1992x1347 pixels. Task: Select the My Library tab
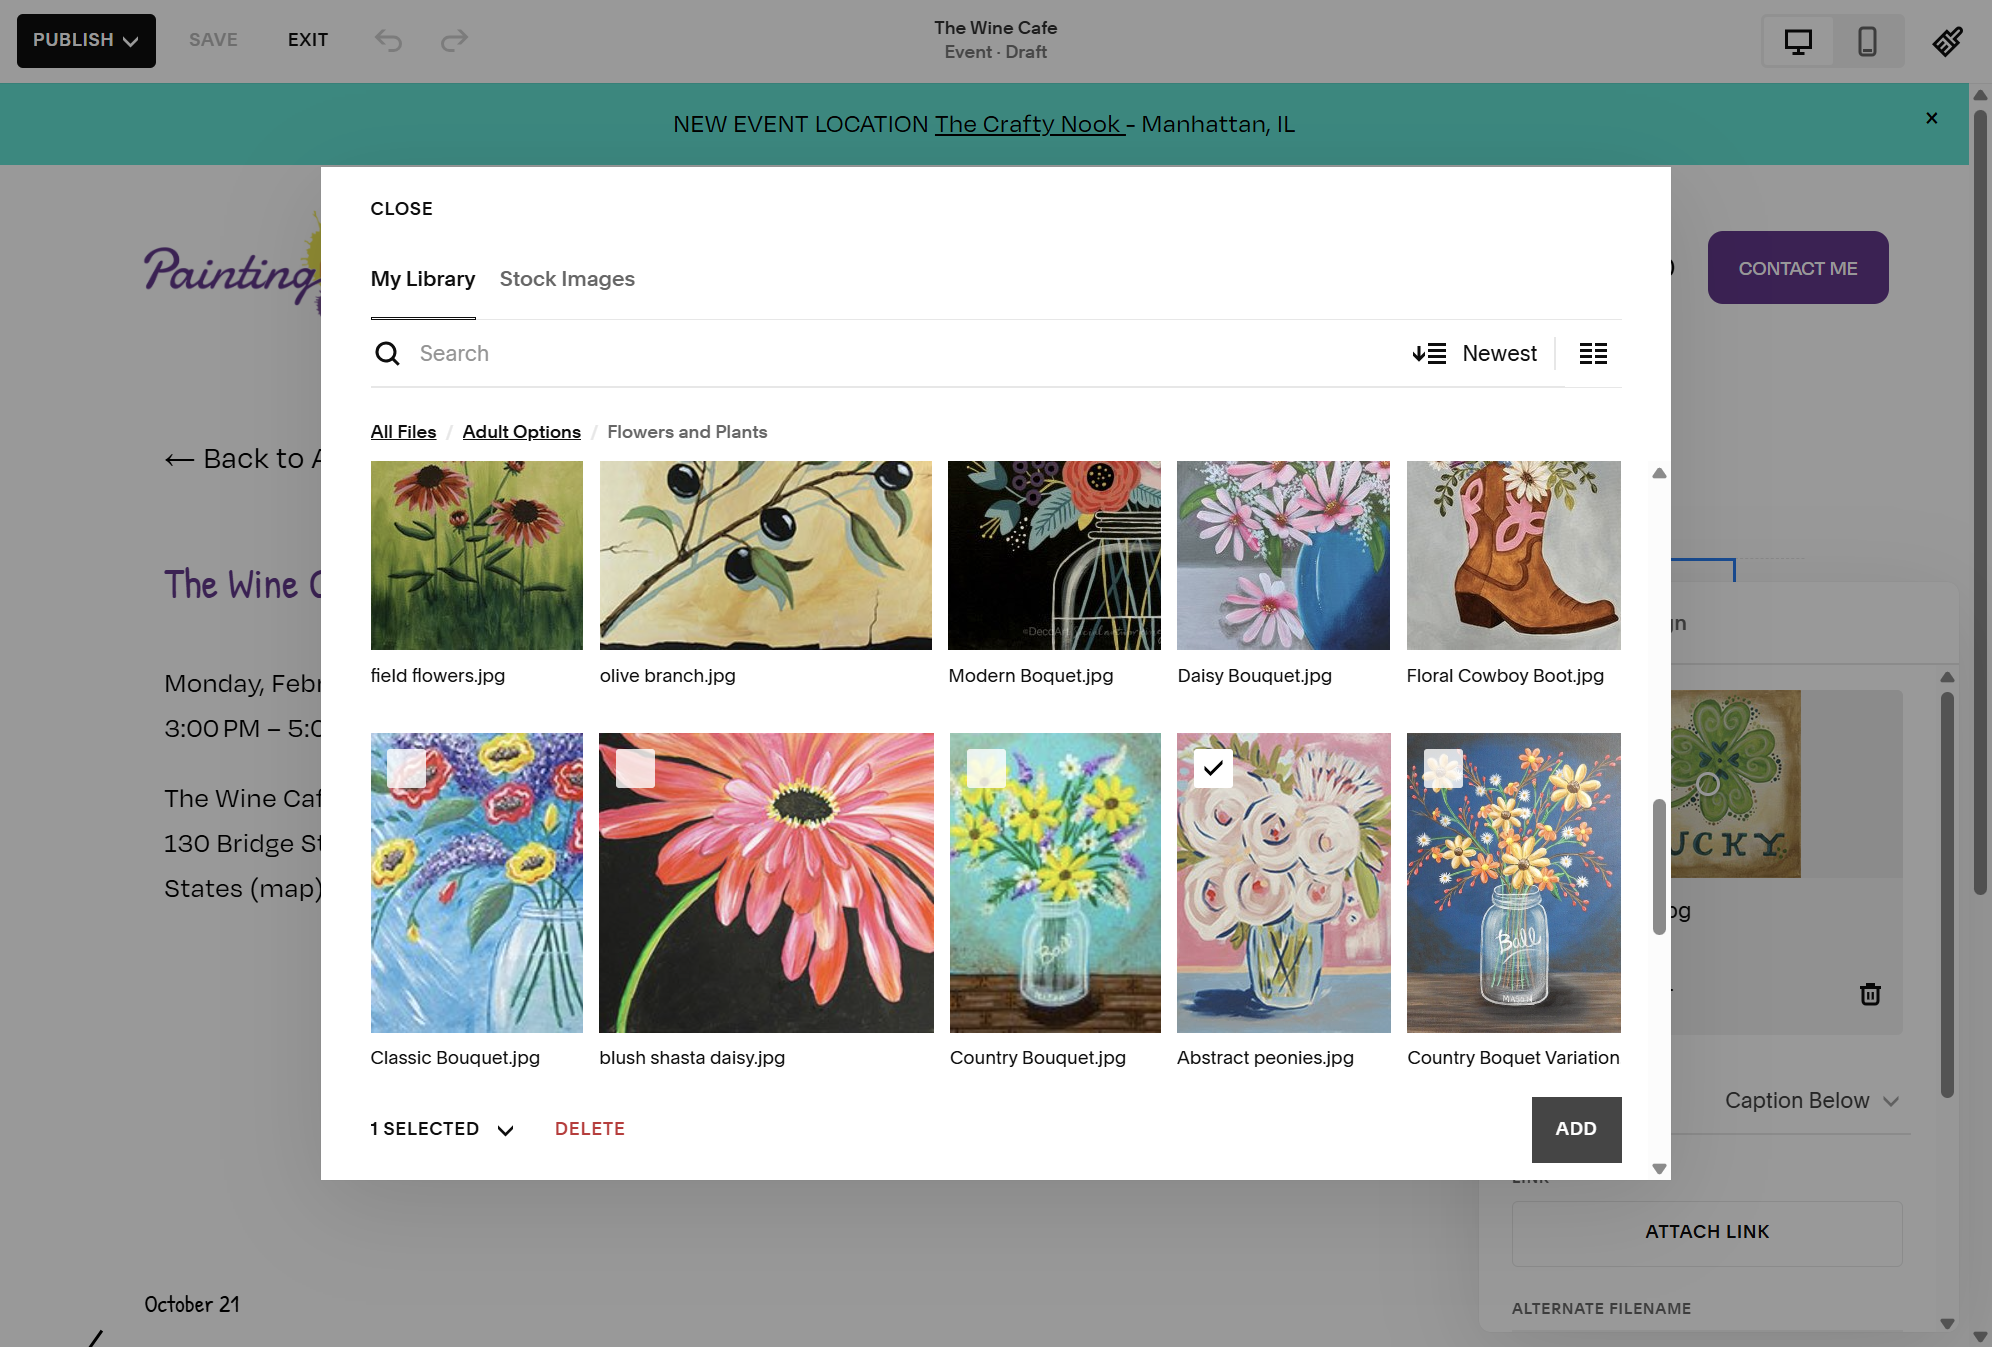pyautogui.click(x=423, y=279)
